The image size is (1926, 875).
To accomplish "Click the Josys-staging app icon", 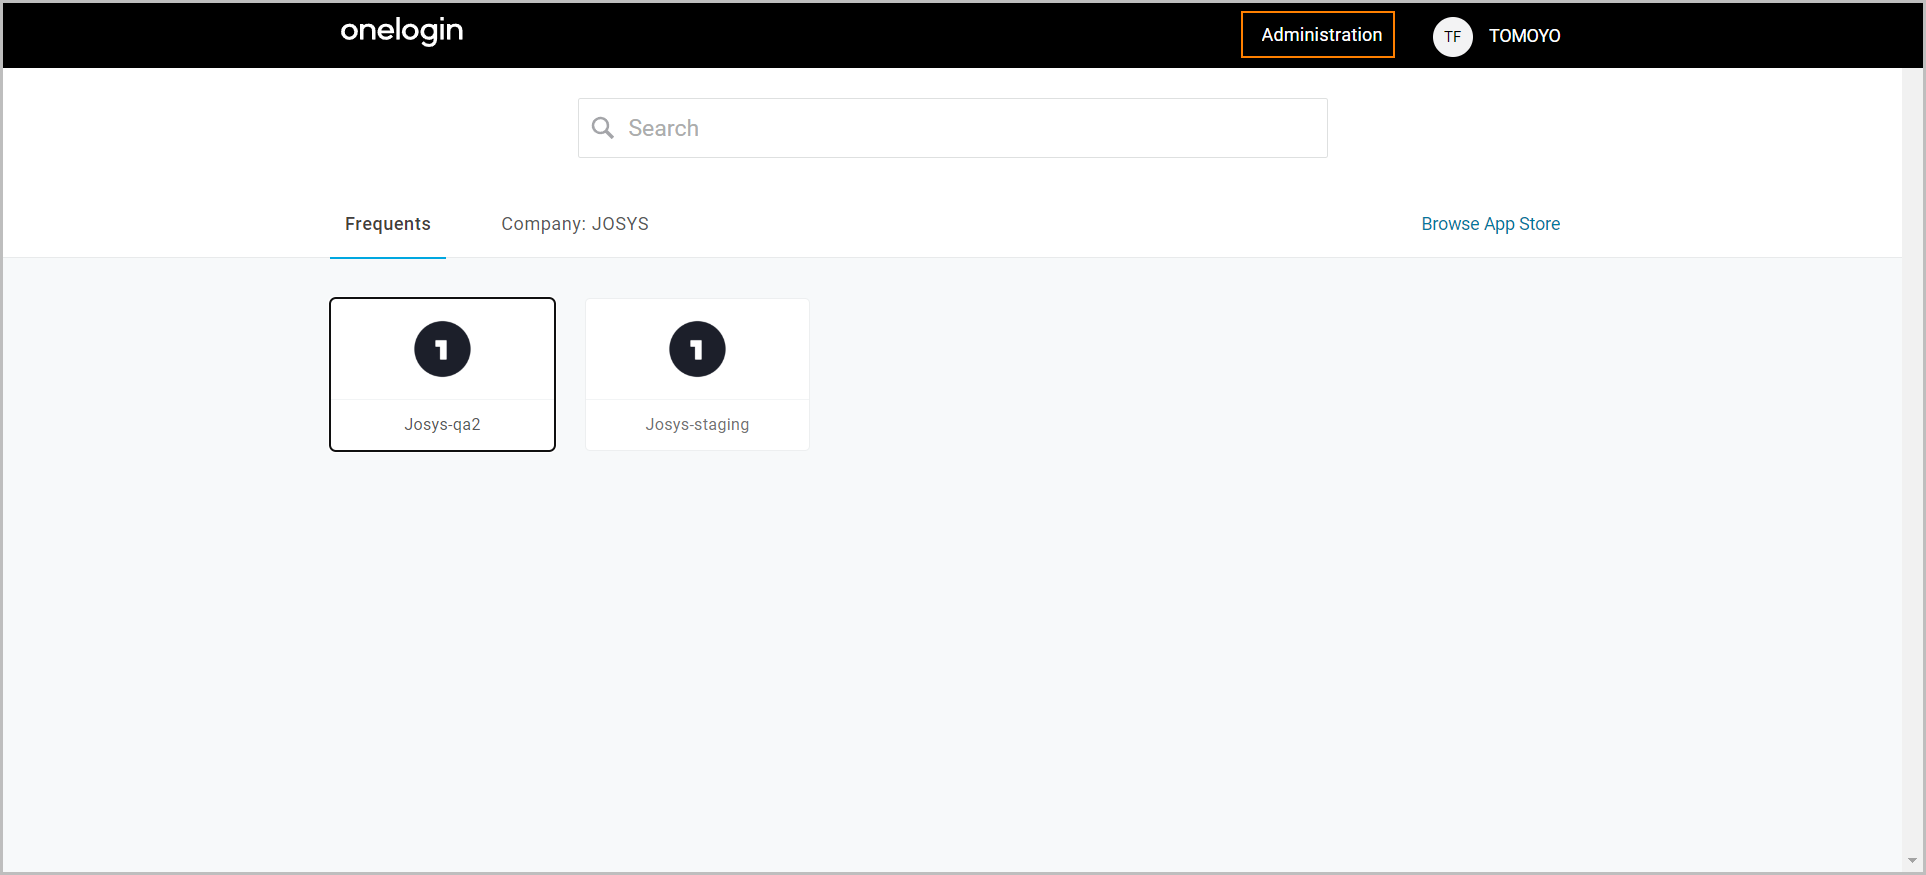I will point(697,349).
